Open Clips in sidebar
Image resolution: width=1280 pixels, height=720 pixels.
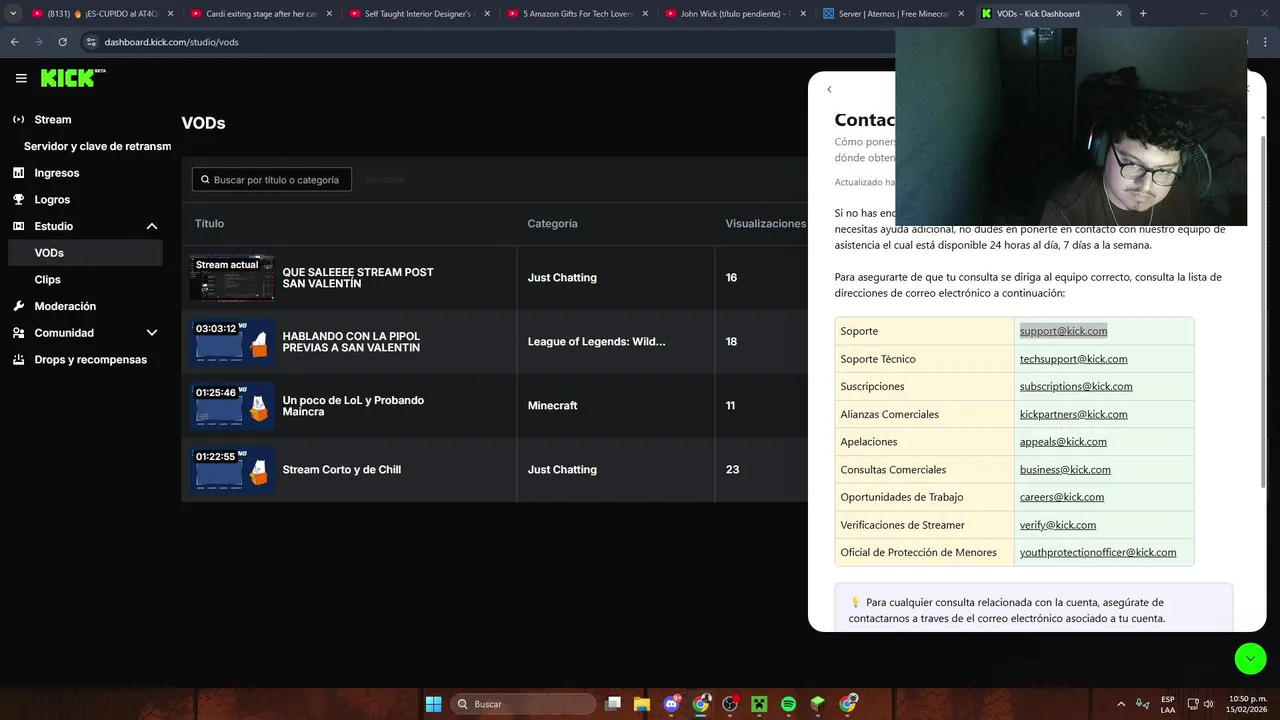tap(47, 280)
